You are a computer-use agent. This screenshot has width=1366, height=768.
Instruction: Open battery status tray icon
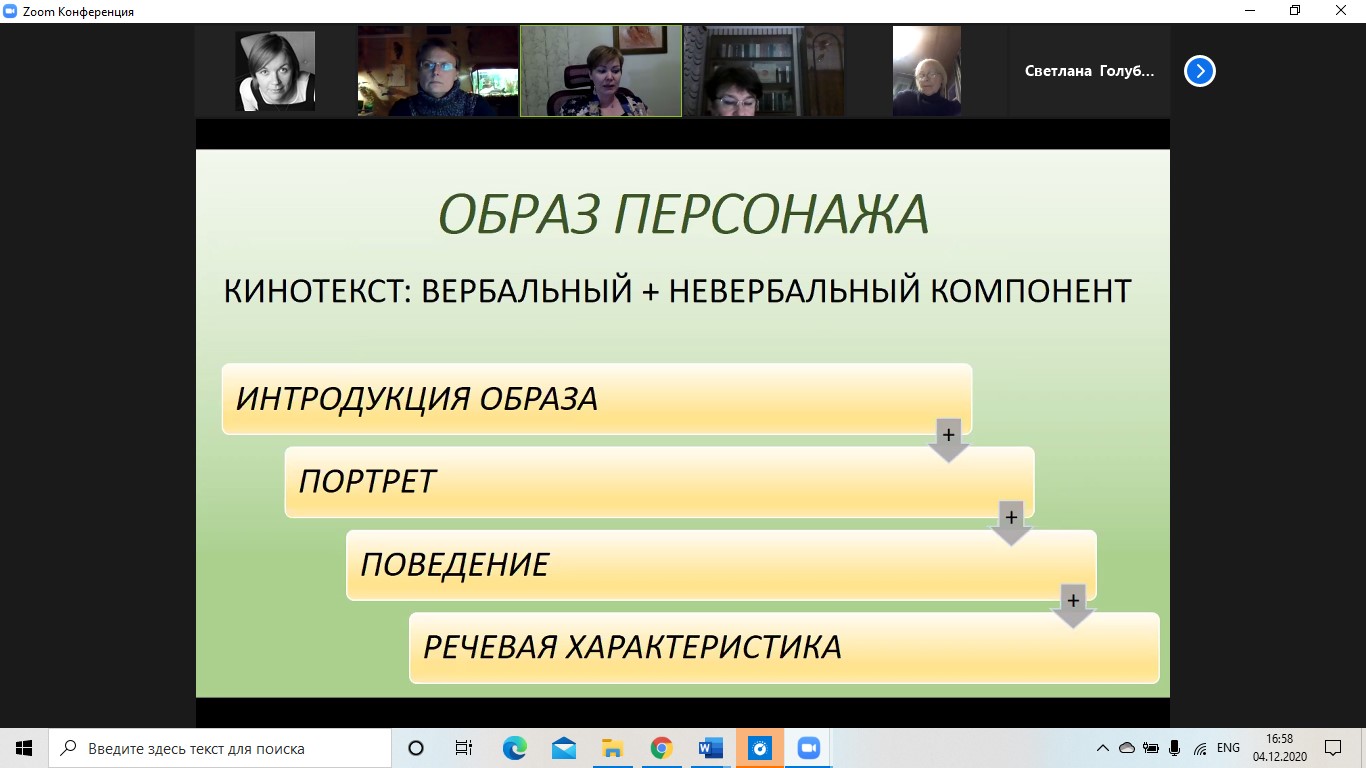click(x=1151, y=748)
